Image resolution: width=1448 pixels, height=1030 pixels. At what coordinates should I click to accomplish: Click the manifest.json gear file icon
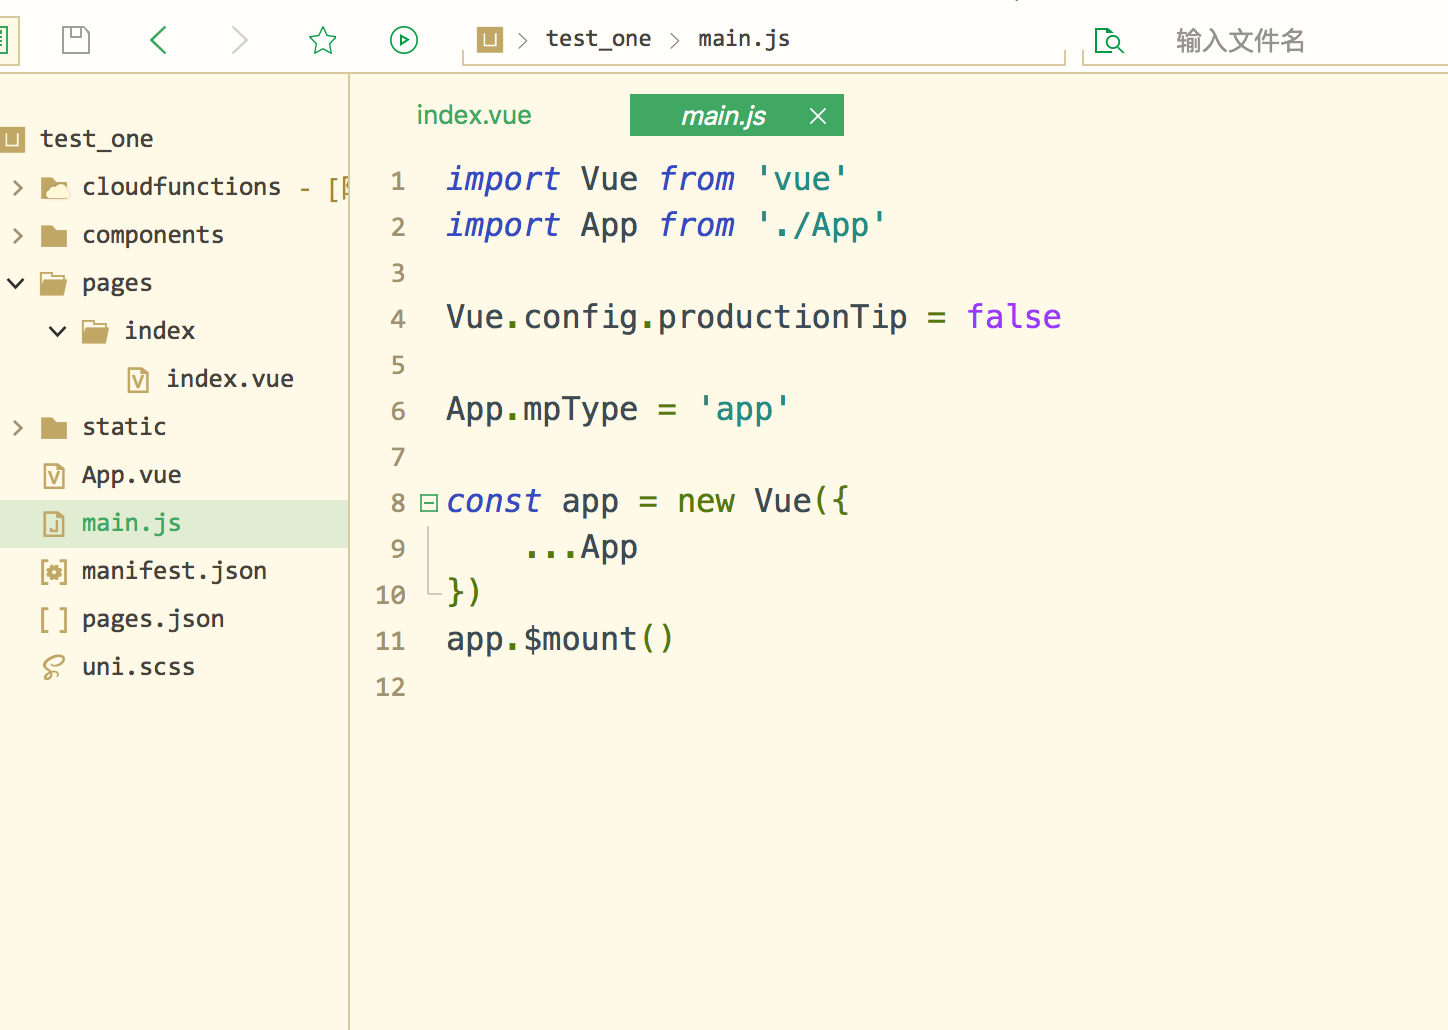54,572
